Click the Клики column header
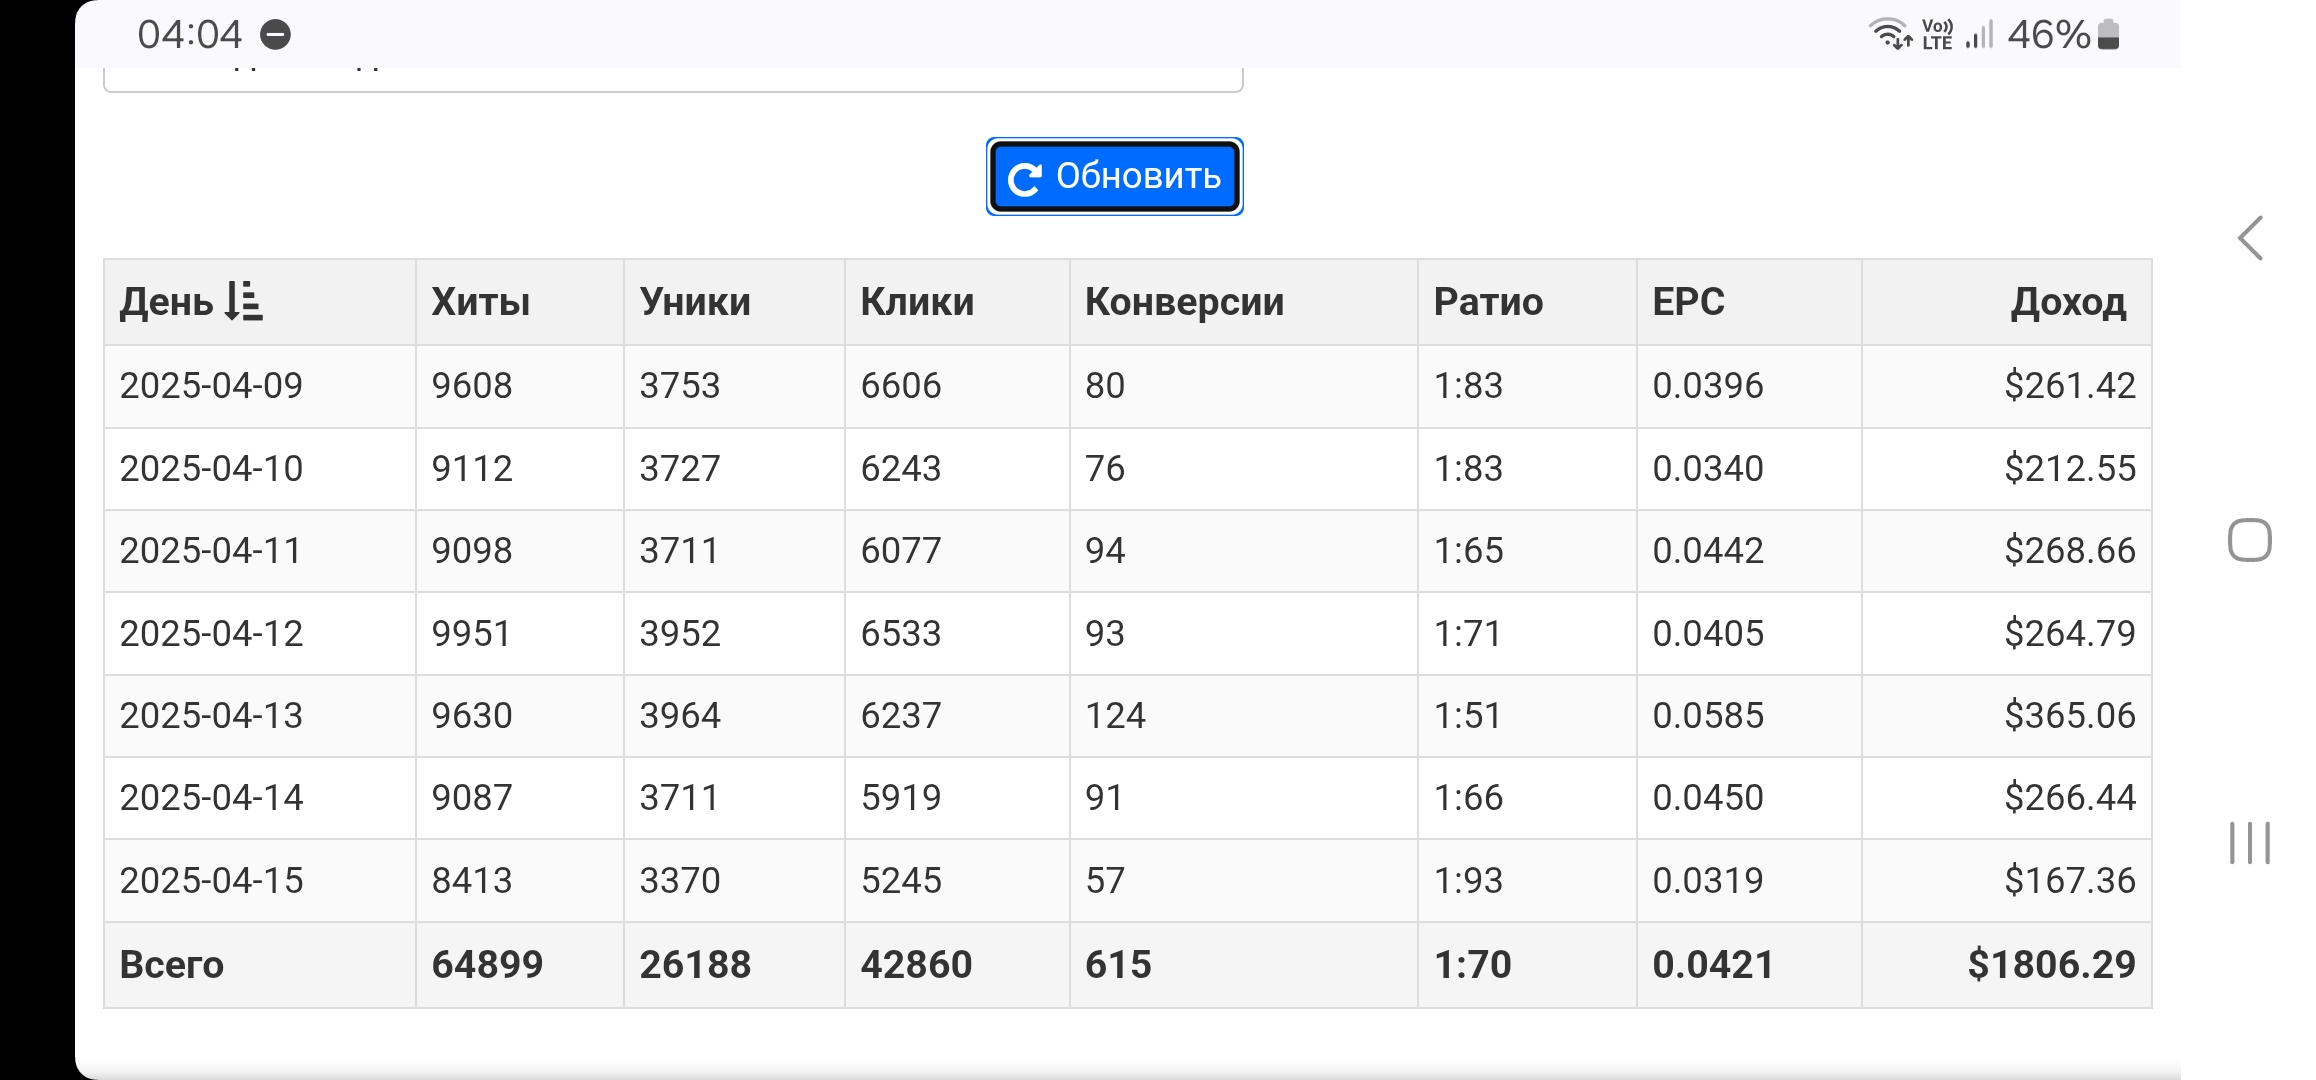2316x1080 pixels. pyautogui.click(x=917, y=302)
